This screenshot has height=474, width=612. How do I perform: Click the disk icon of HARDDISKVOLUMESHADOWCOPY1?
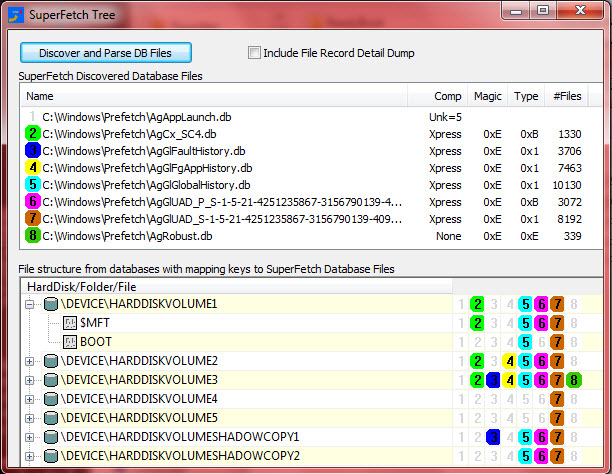pos(51,437)
